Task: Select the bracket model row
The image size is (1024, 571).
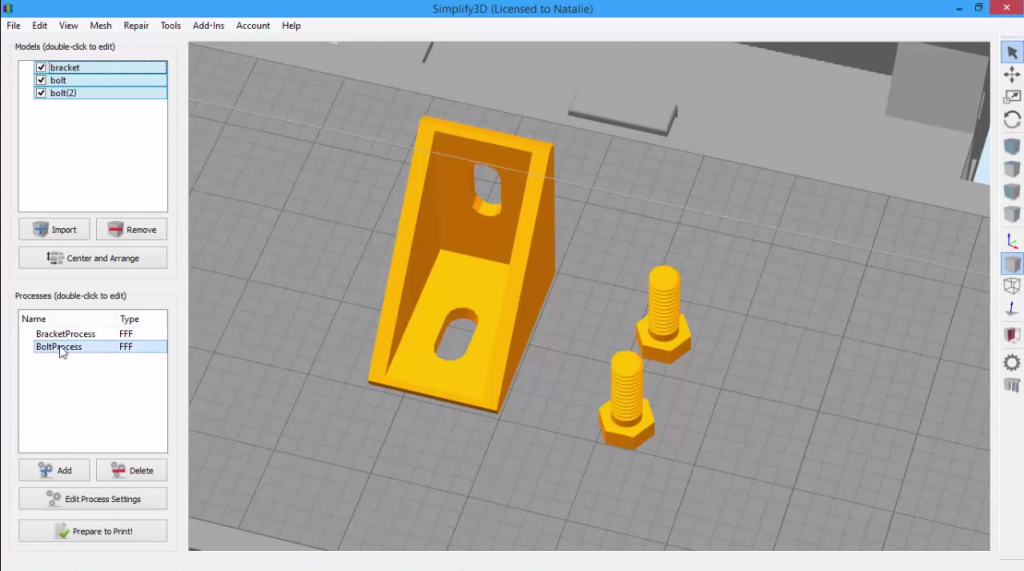Action: [101, 67]
